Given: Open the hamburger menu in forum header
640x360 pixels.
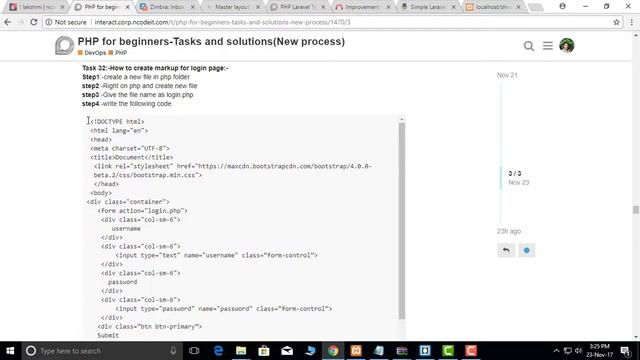Looking at the screenshot, I should (548, 46).
